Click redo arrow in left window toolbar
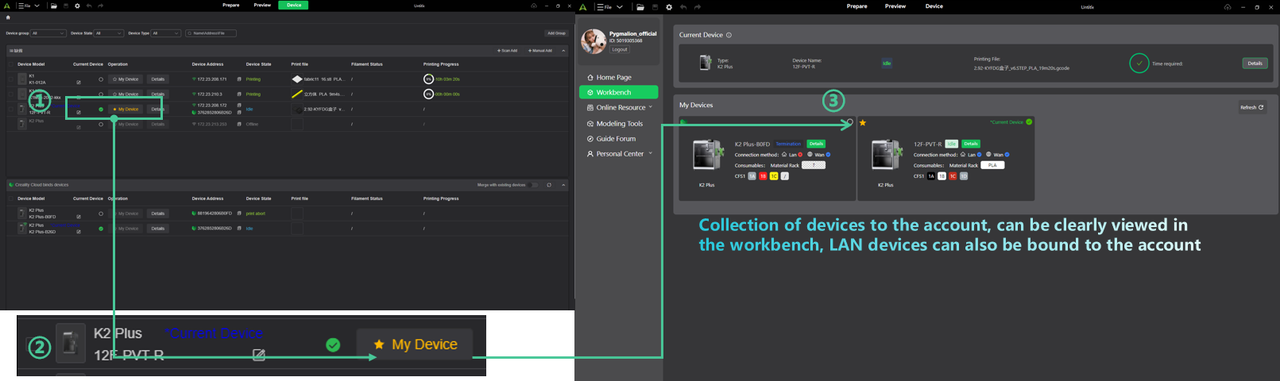This screenshot has height=381, width=1280. (x=100, y=6)
